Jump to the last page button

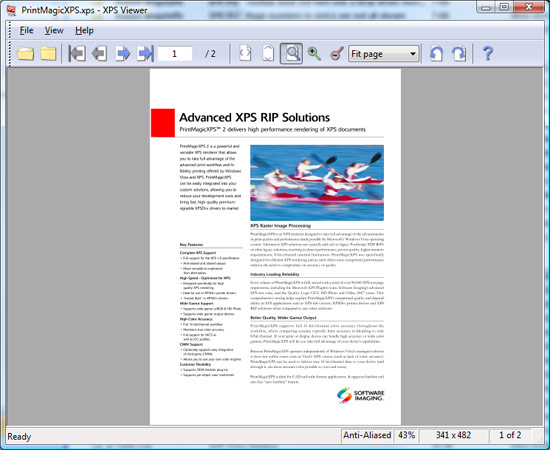tap(146, 54)
